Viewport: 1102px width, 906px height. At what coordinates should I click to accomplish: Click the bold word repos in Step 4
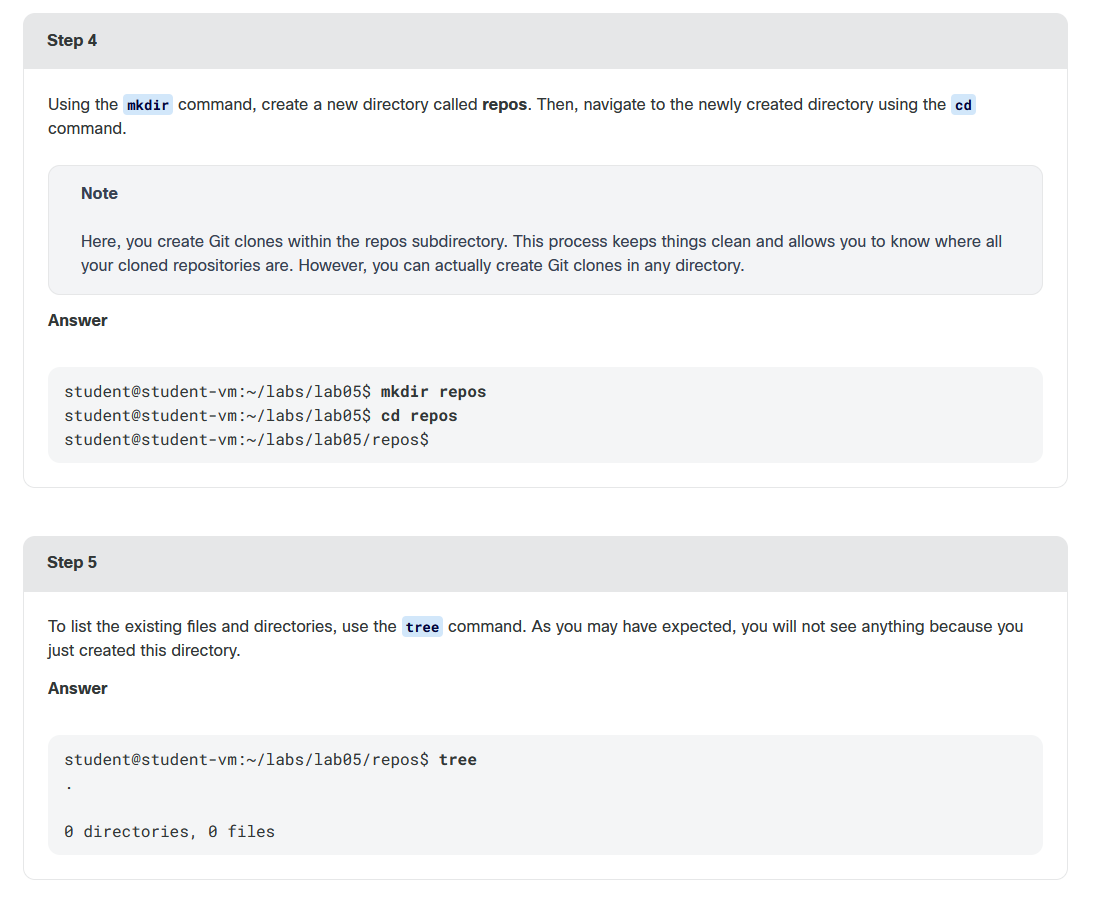tap(504, 105)
